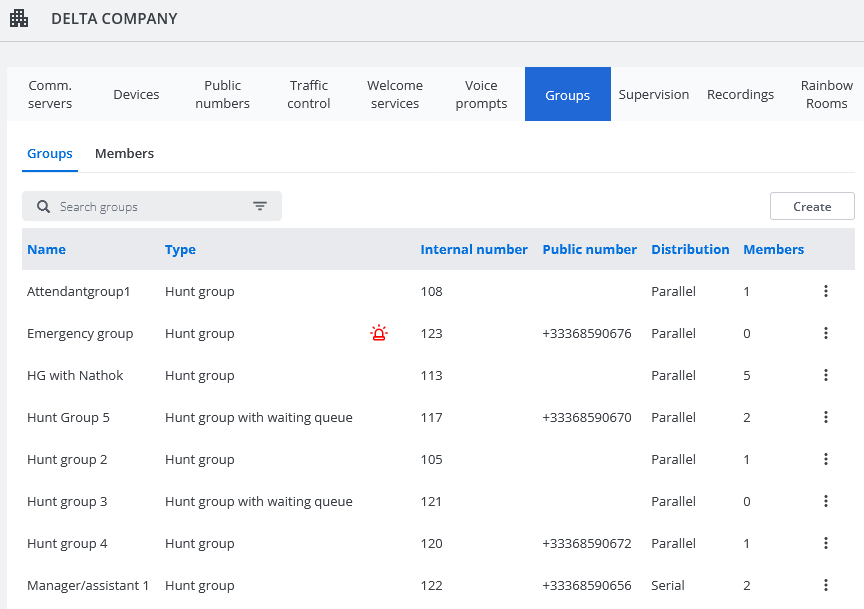Click internal number 120
The width and height of the screenshot is (864, 609).
[x=431, y=543]
